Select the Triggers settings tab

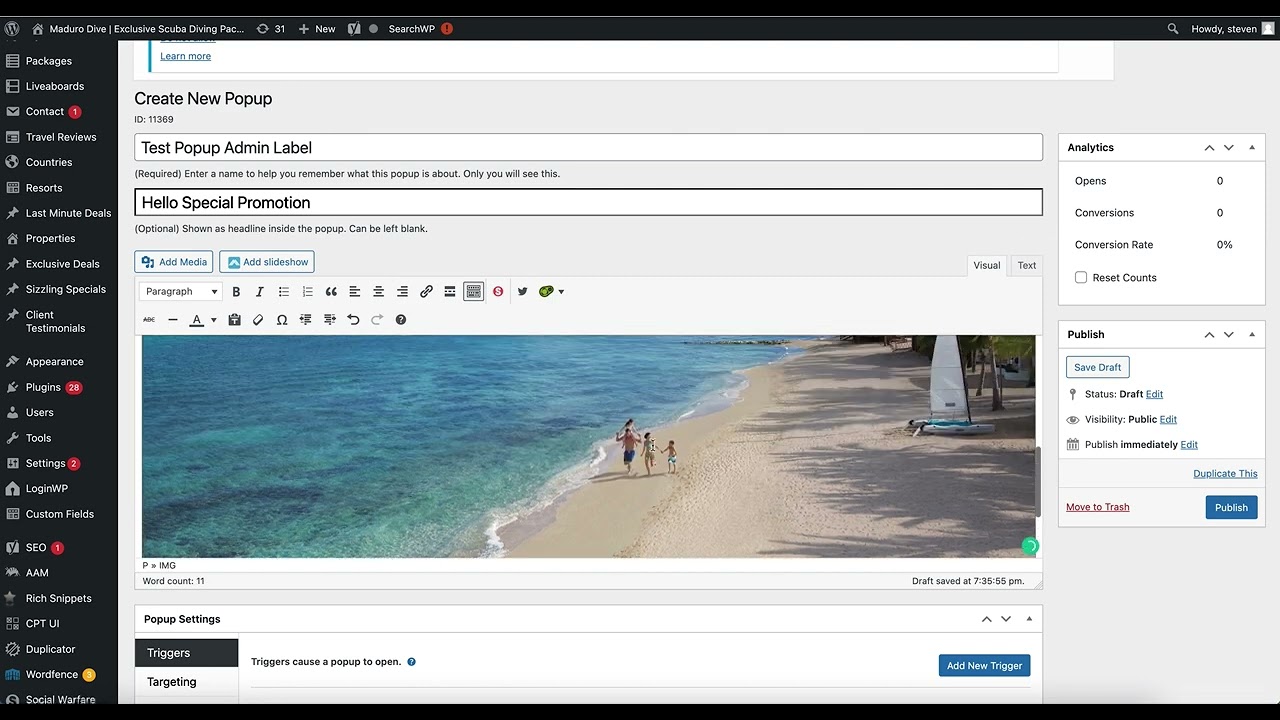(187, 653)
